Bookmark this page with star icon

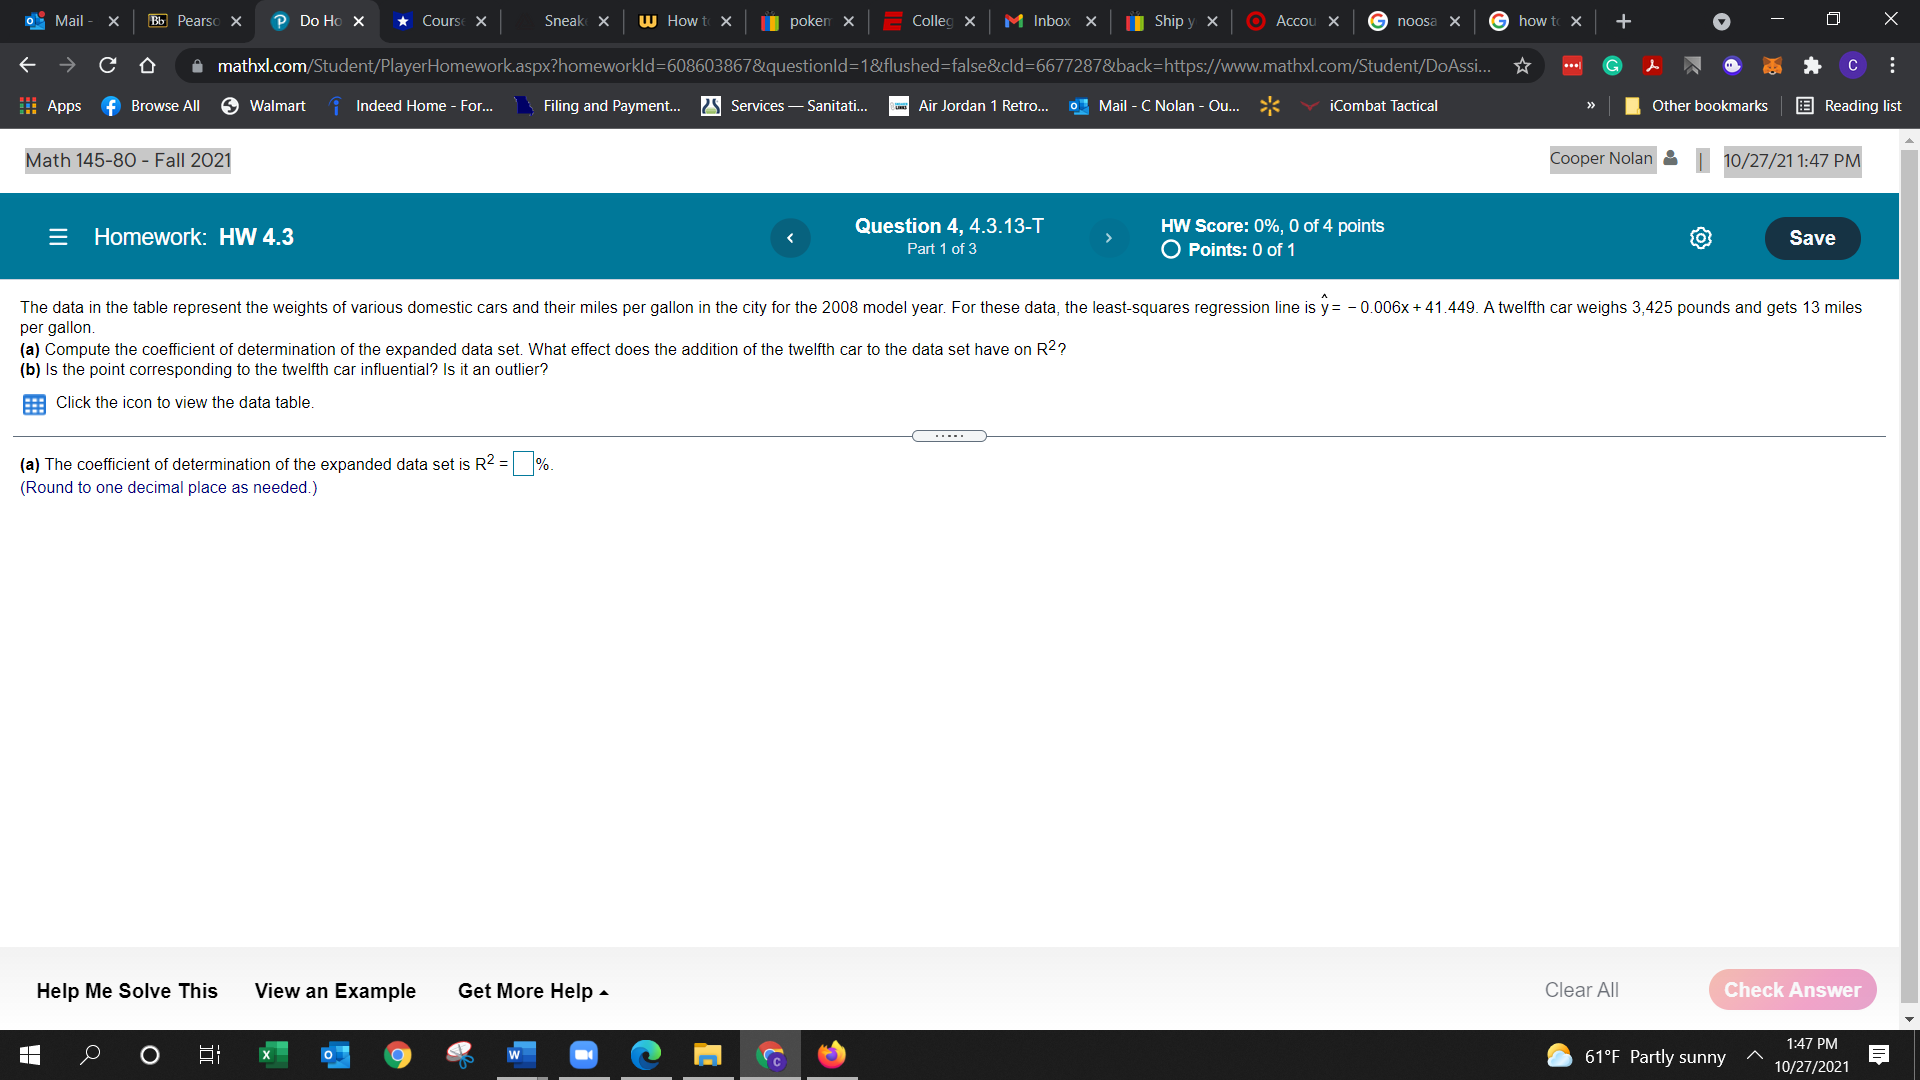(x=1522, y=66)
